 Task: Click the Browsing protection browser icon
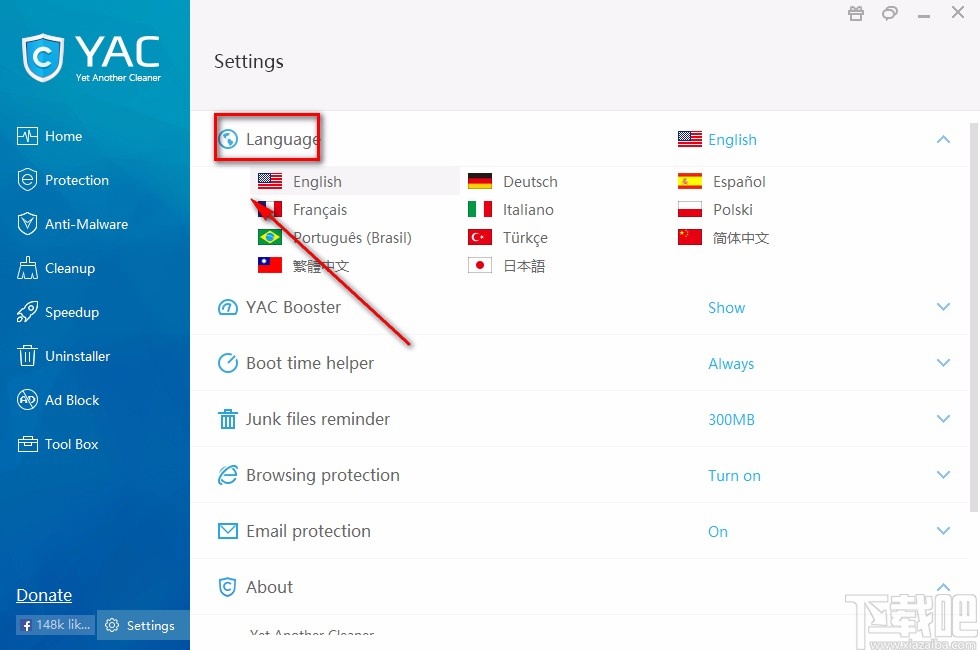[x=228, y=474]
